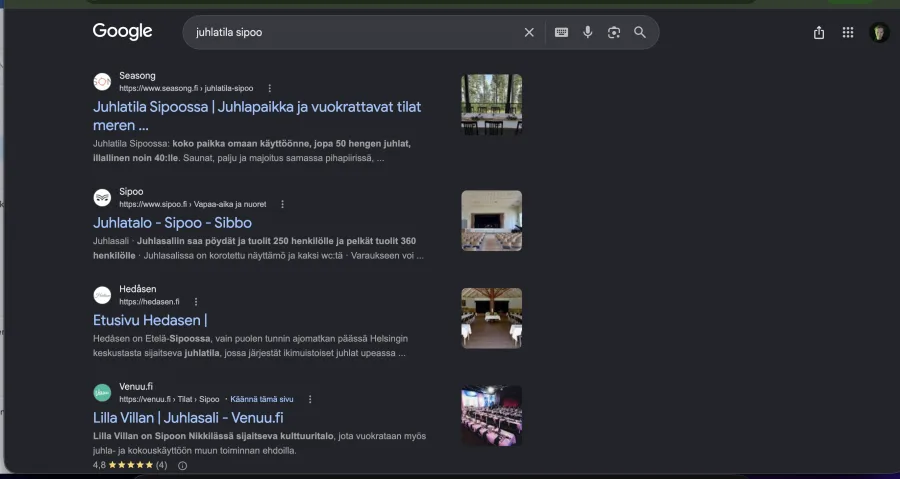The image size is (900, 479).
Task: Click the magnifying glass search button
Action: click(640, 33)
